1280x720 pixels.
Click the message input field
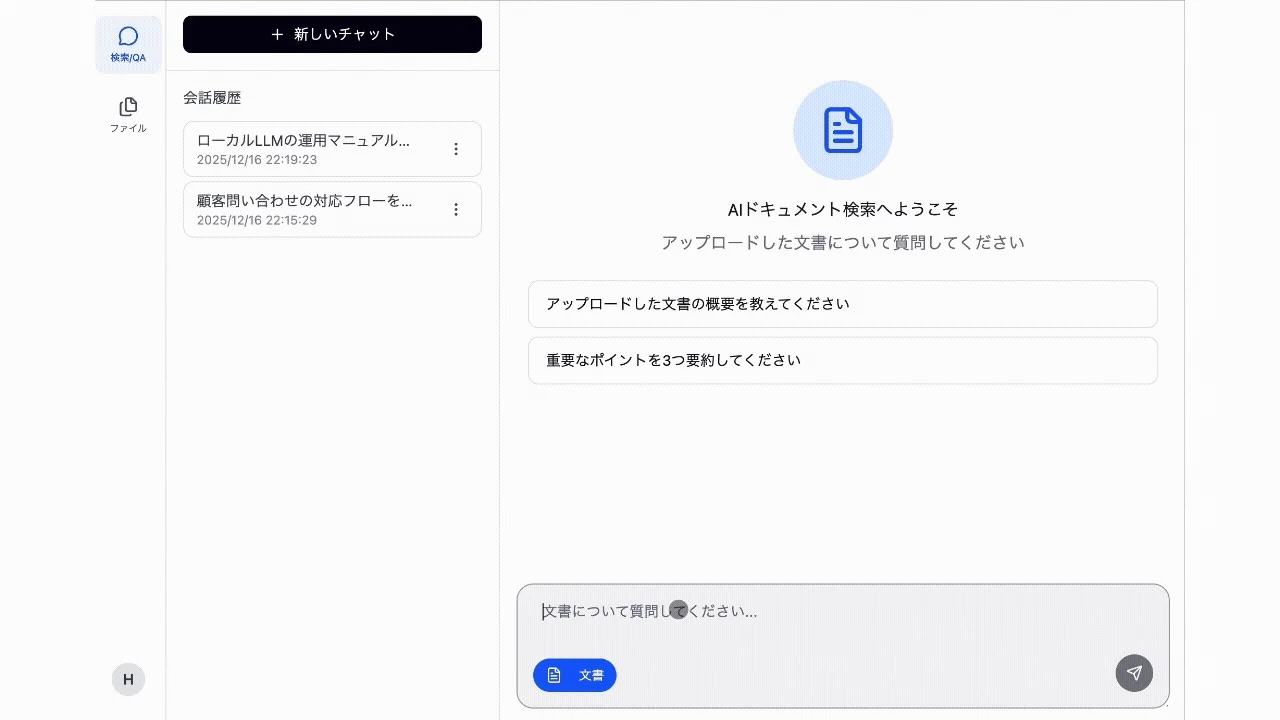pos(843,611)
